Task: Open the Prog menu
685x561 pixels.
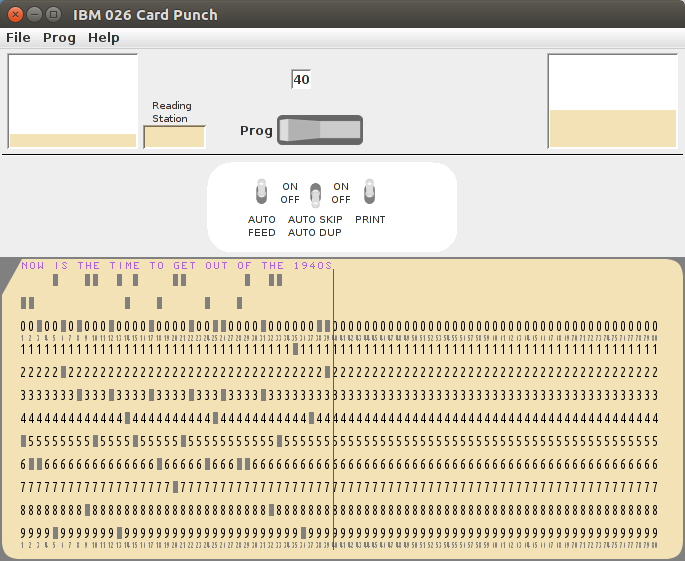Action: tap(59, 38)
